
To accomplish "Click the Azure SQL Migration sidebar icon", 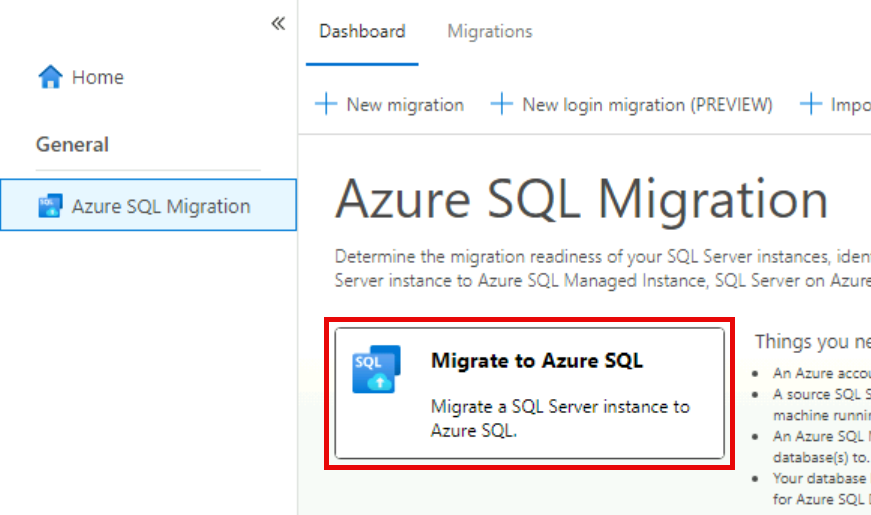I will click(50, 207).
